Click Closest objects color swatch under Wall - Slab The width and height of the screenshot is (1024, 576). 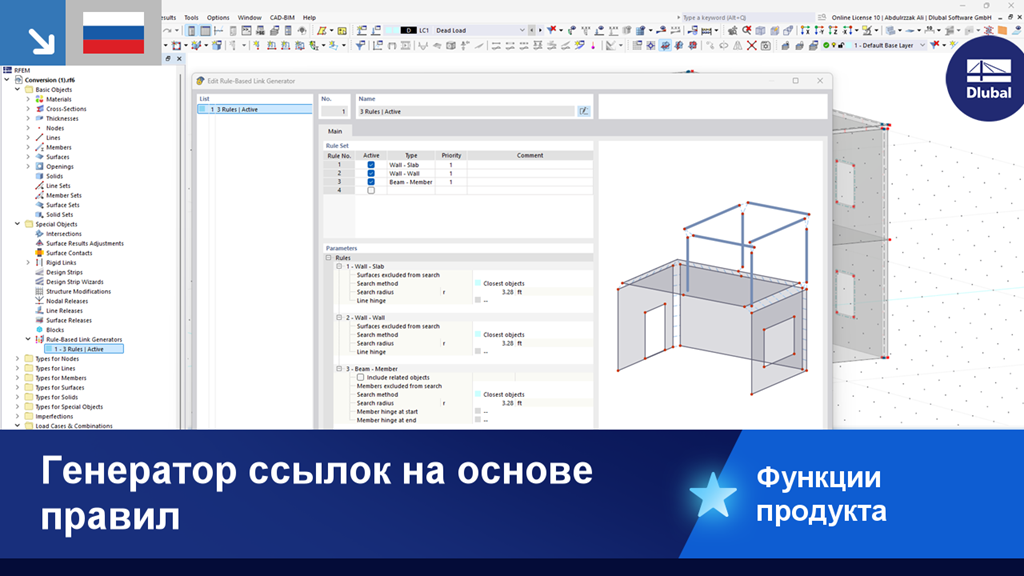[x=477, y=283]
